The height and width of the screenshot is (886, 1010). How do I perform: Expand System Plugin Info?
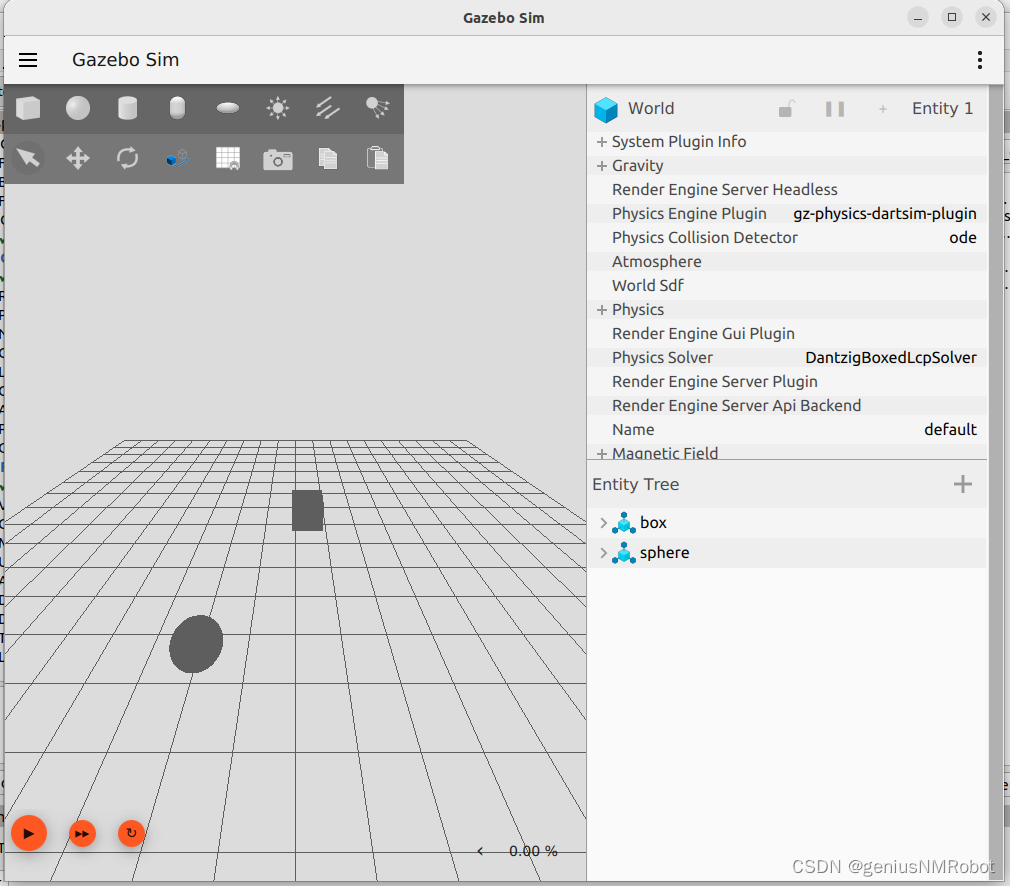(x=602, y=142)
